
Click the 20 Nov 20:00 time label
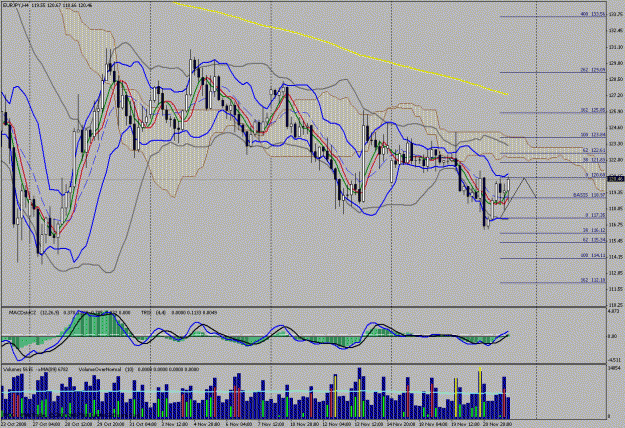point(498,424)
